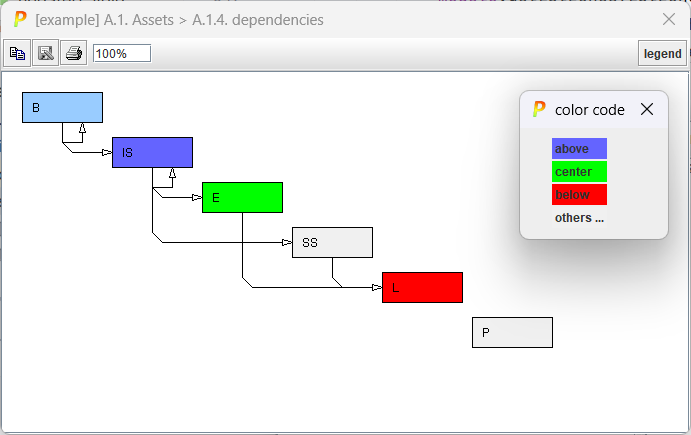Click the window title 'A.1.4. dependencies'
This screenshot has width=691, height=435.
click(258, 20)
